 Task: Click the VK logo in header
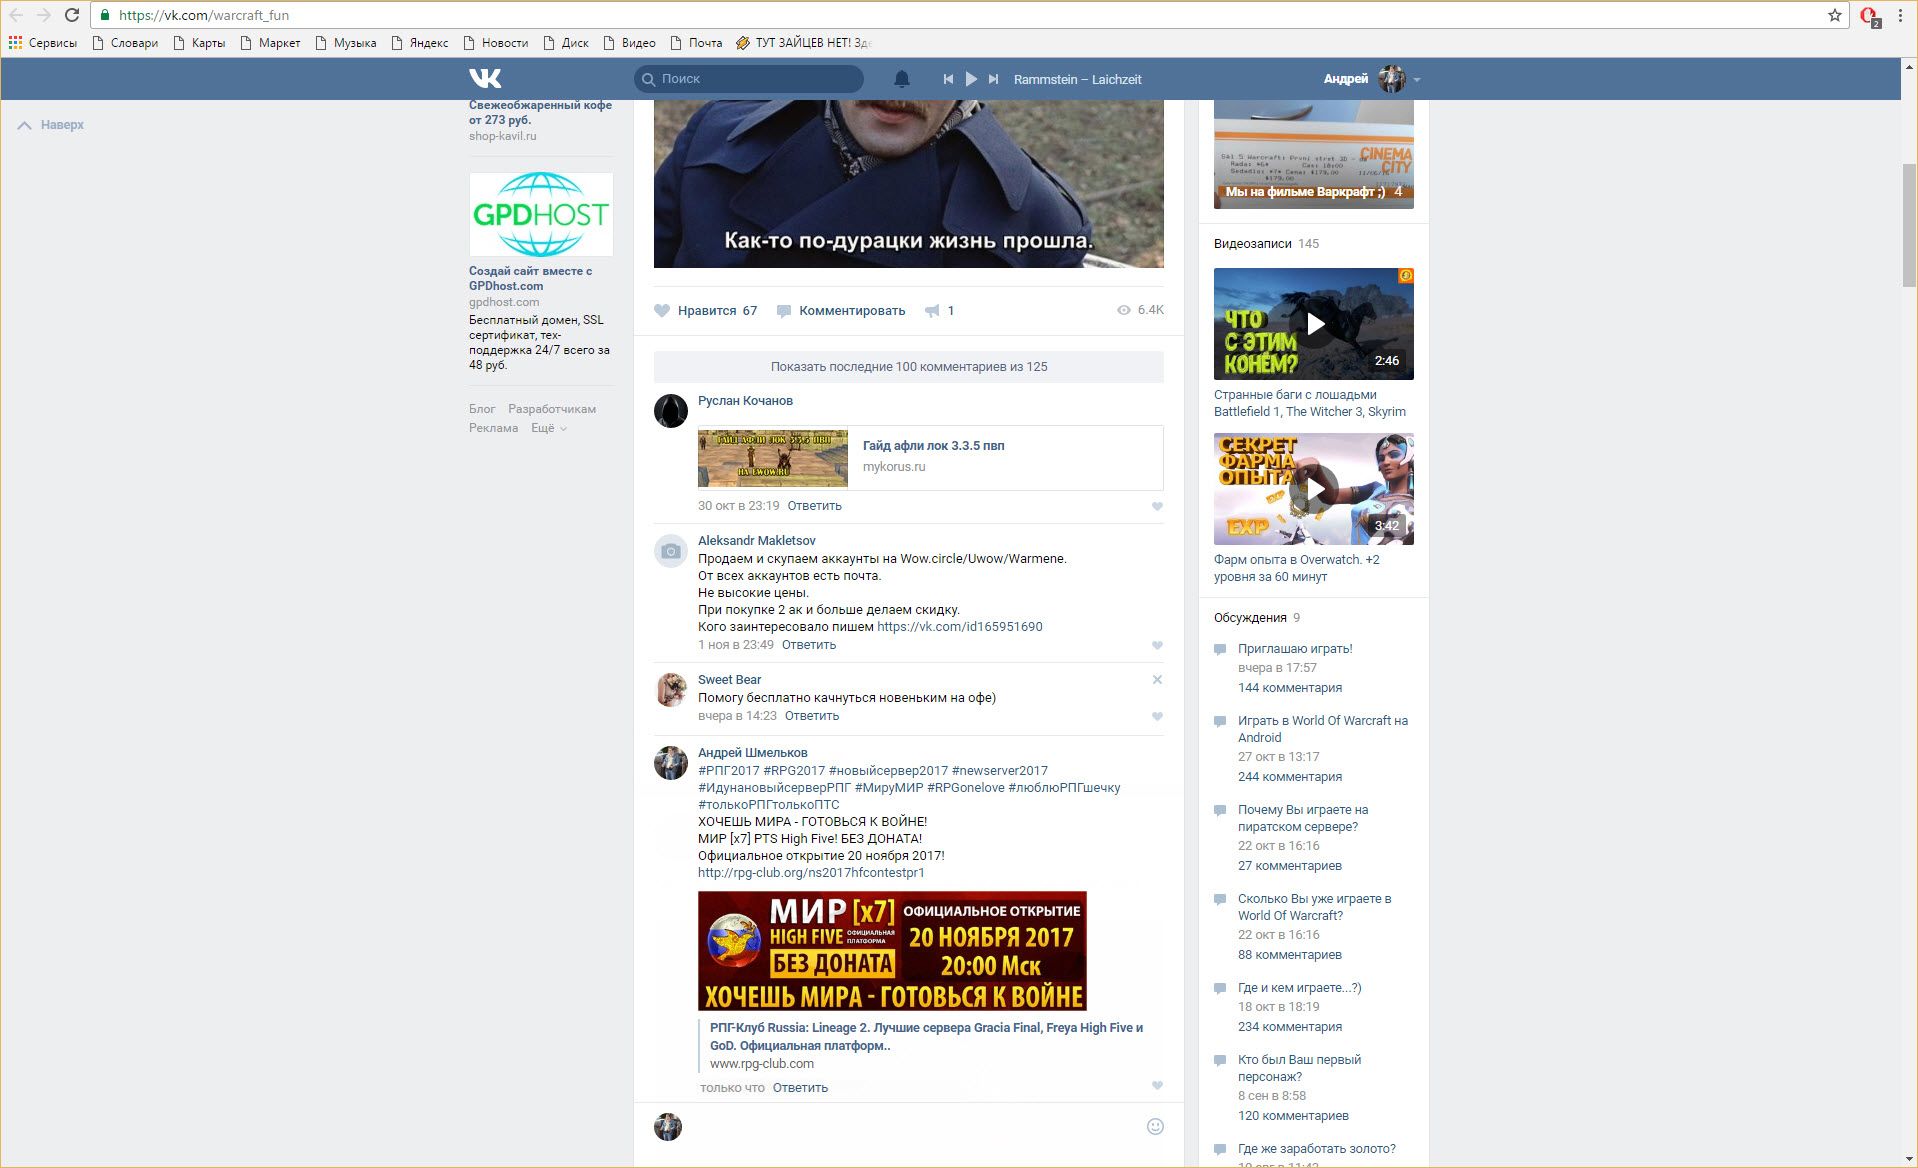point(485,79)
